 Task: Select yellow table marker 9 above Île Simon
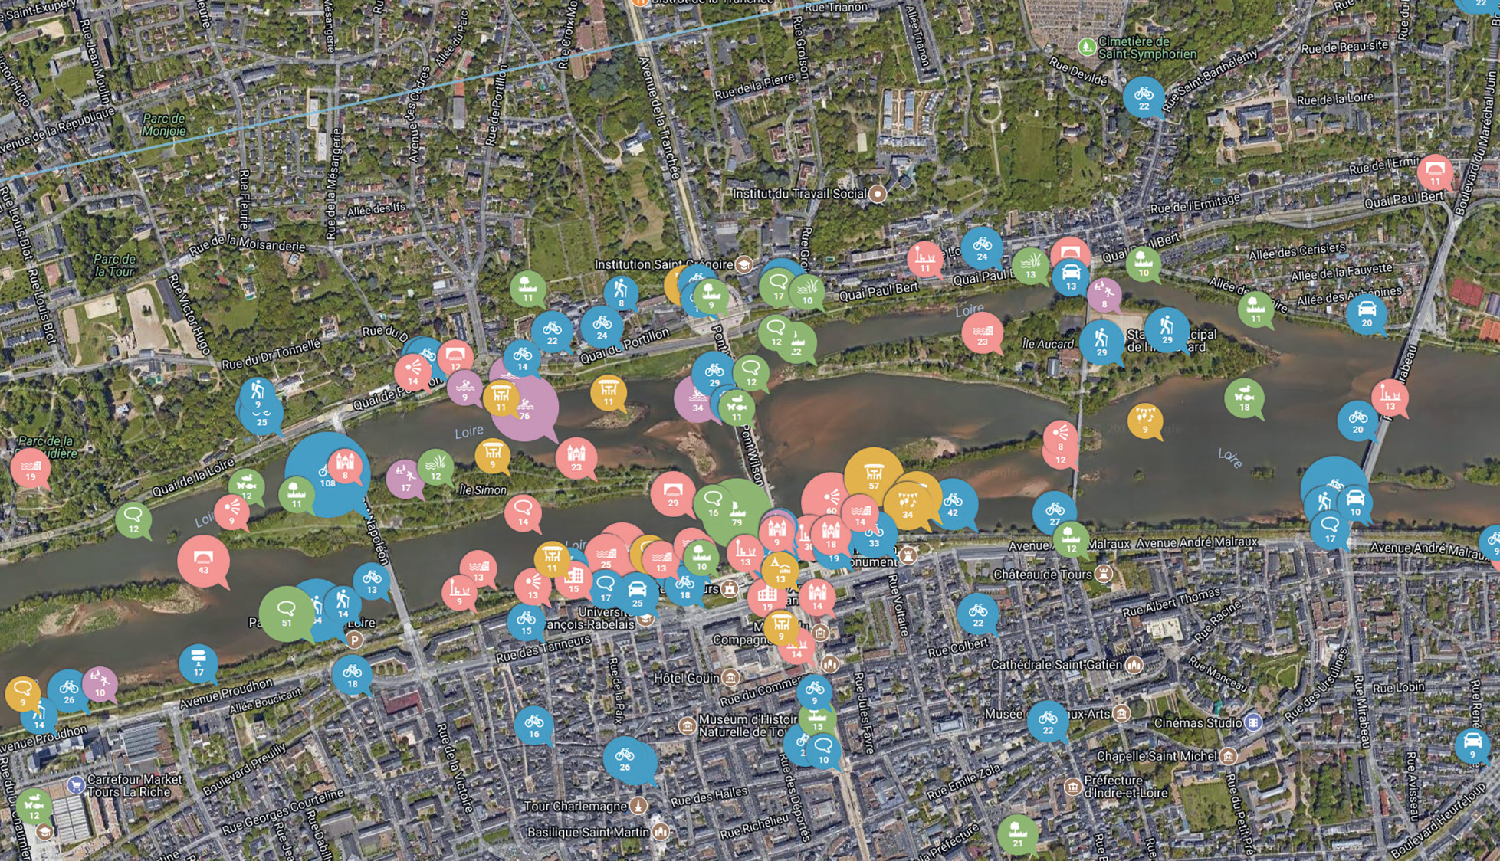coord(492,456)
